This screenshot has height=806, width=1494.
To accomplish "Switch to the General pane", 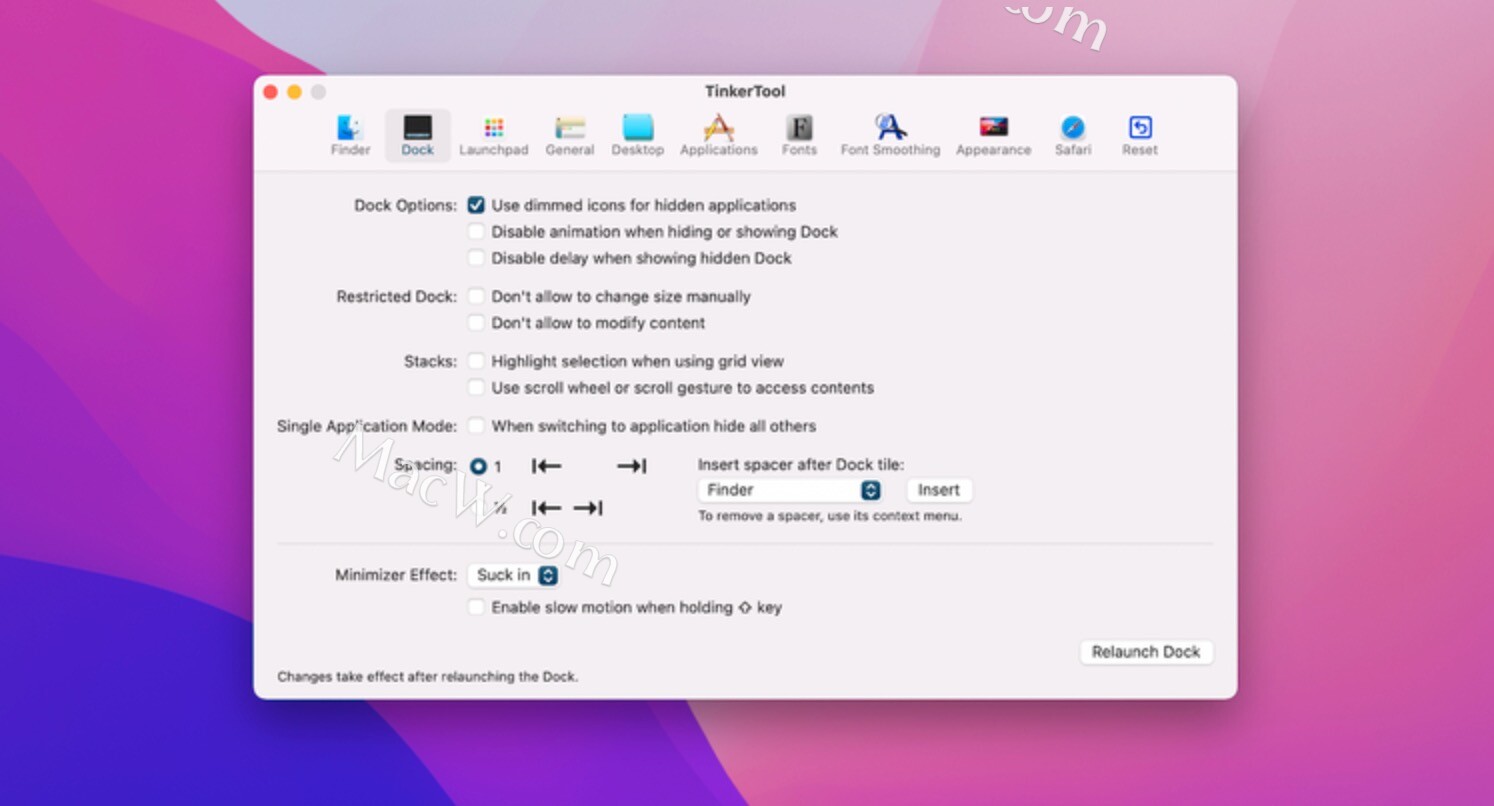I will click(x=570, y=135).
